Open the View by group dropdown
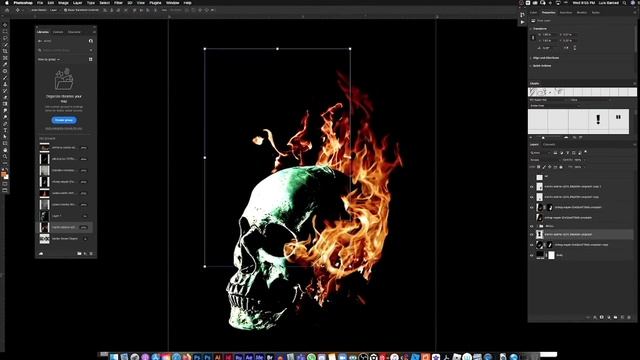 pyautogui.click(x=49, y=60)
